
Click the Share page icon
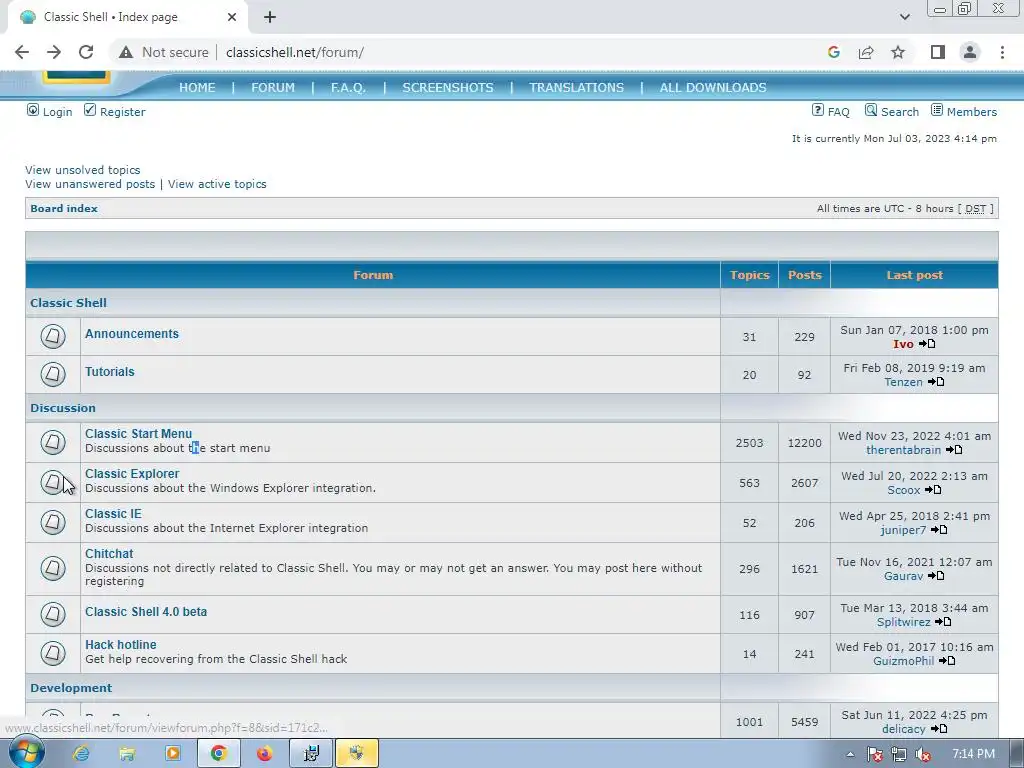(x=866, y=52)
